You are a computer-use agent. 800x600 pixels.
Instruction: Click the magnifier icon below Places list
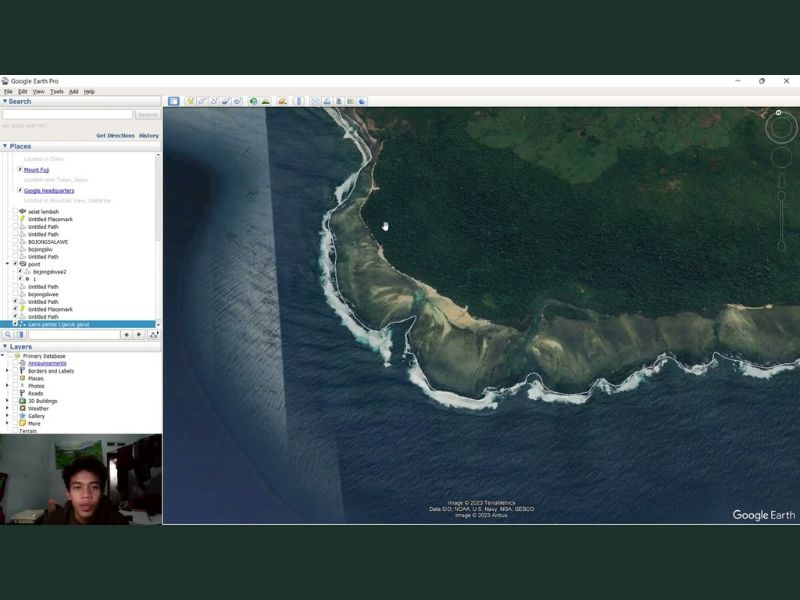8,335
